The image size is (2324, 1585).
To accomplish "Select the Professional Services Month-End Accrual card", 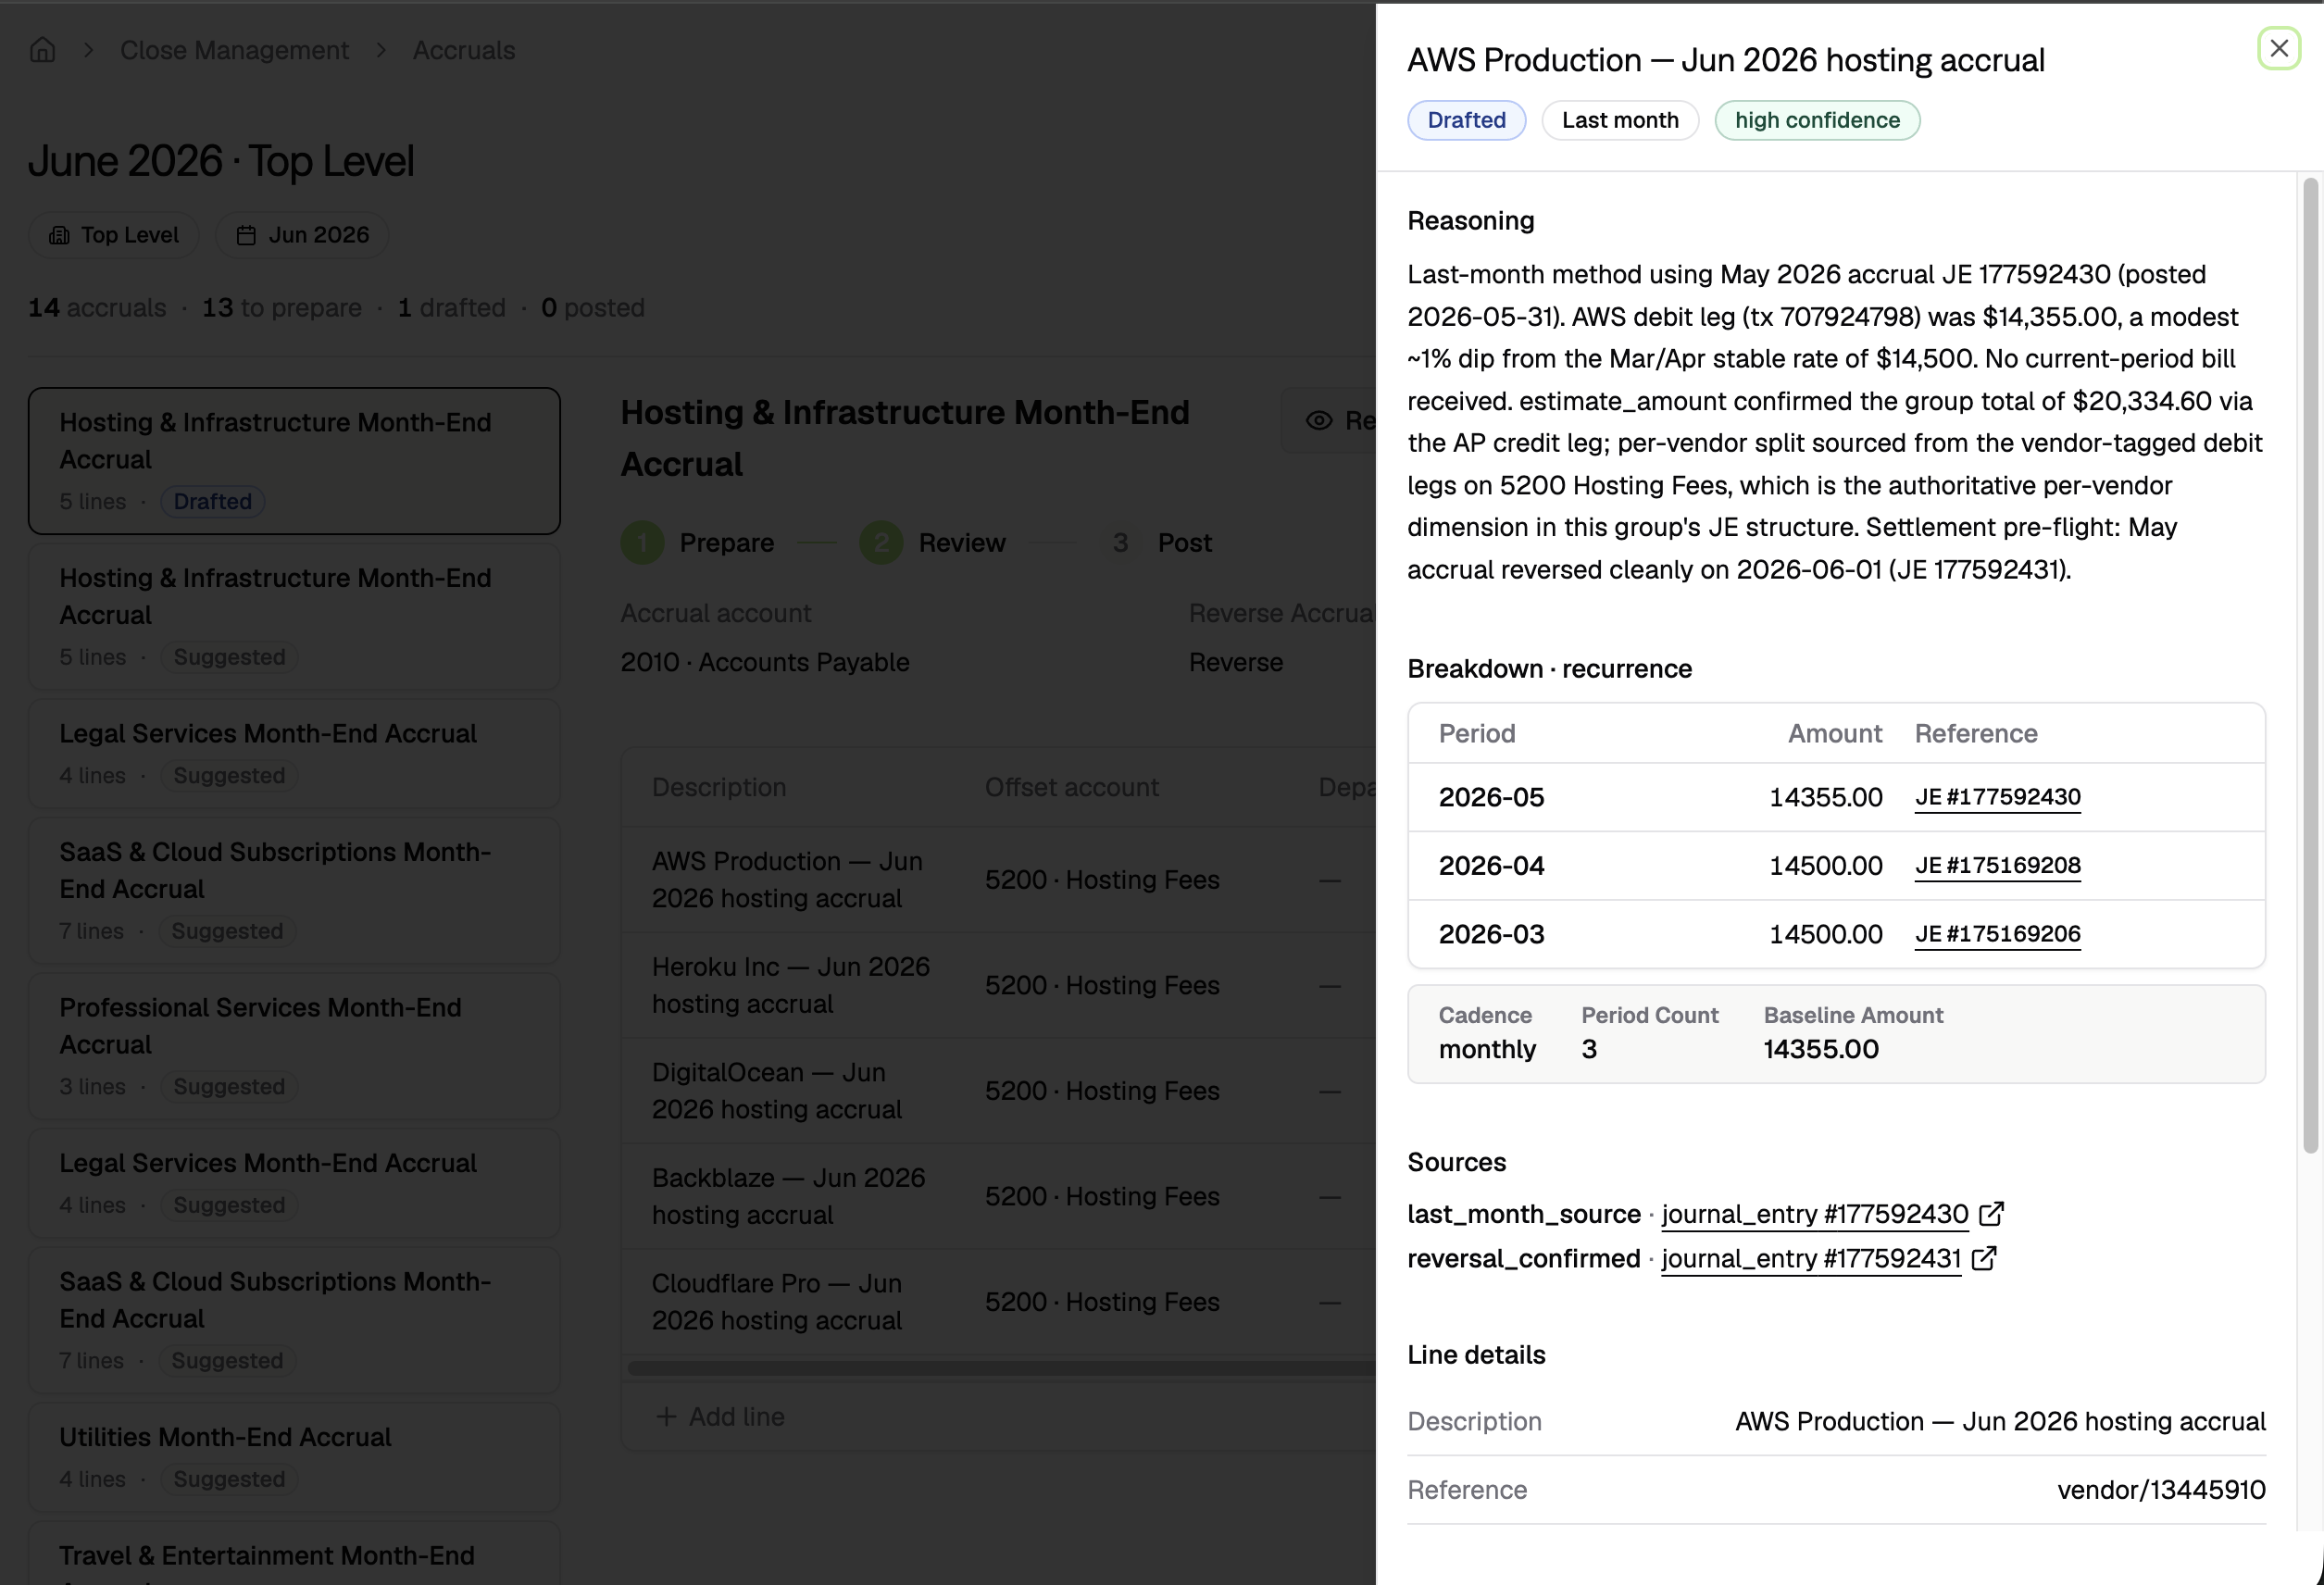I will coord(294,1046).
